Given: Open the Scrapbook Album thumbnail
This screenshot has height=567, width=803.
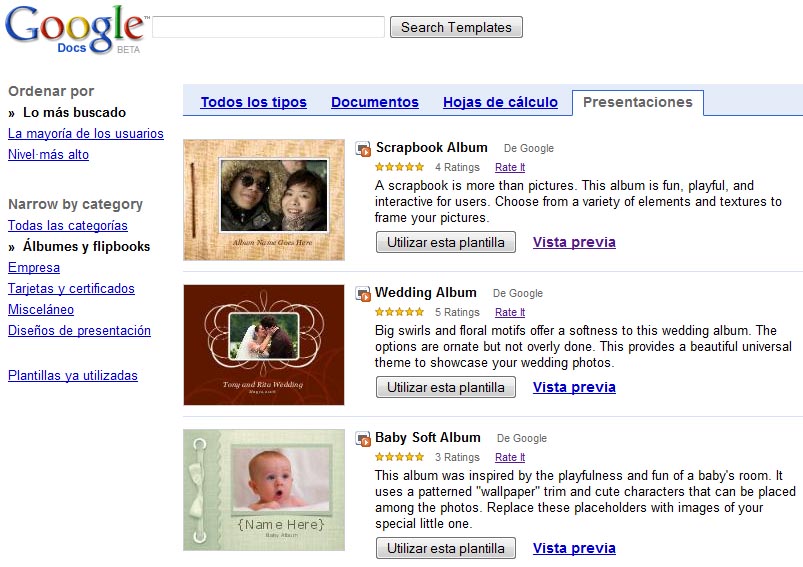Looking at the screenshot, I should pyautogui.click(x=264, y=200).
